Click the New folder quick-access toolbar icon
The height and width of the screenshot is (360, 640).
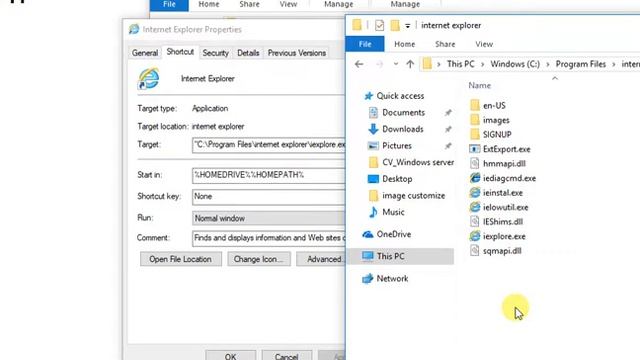[395, 25]
